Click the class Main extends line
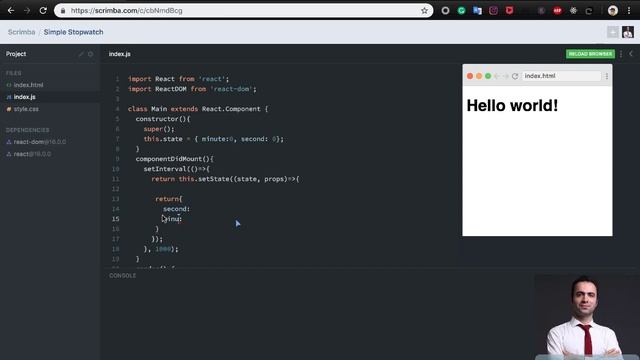Viewport: 640px width, 360px height. 198,109
